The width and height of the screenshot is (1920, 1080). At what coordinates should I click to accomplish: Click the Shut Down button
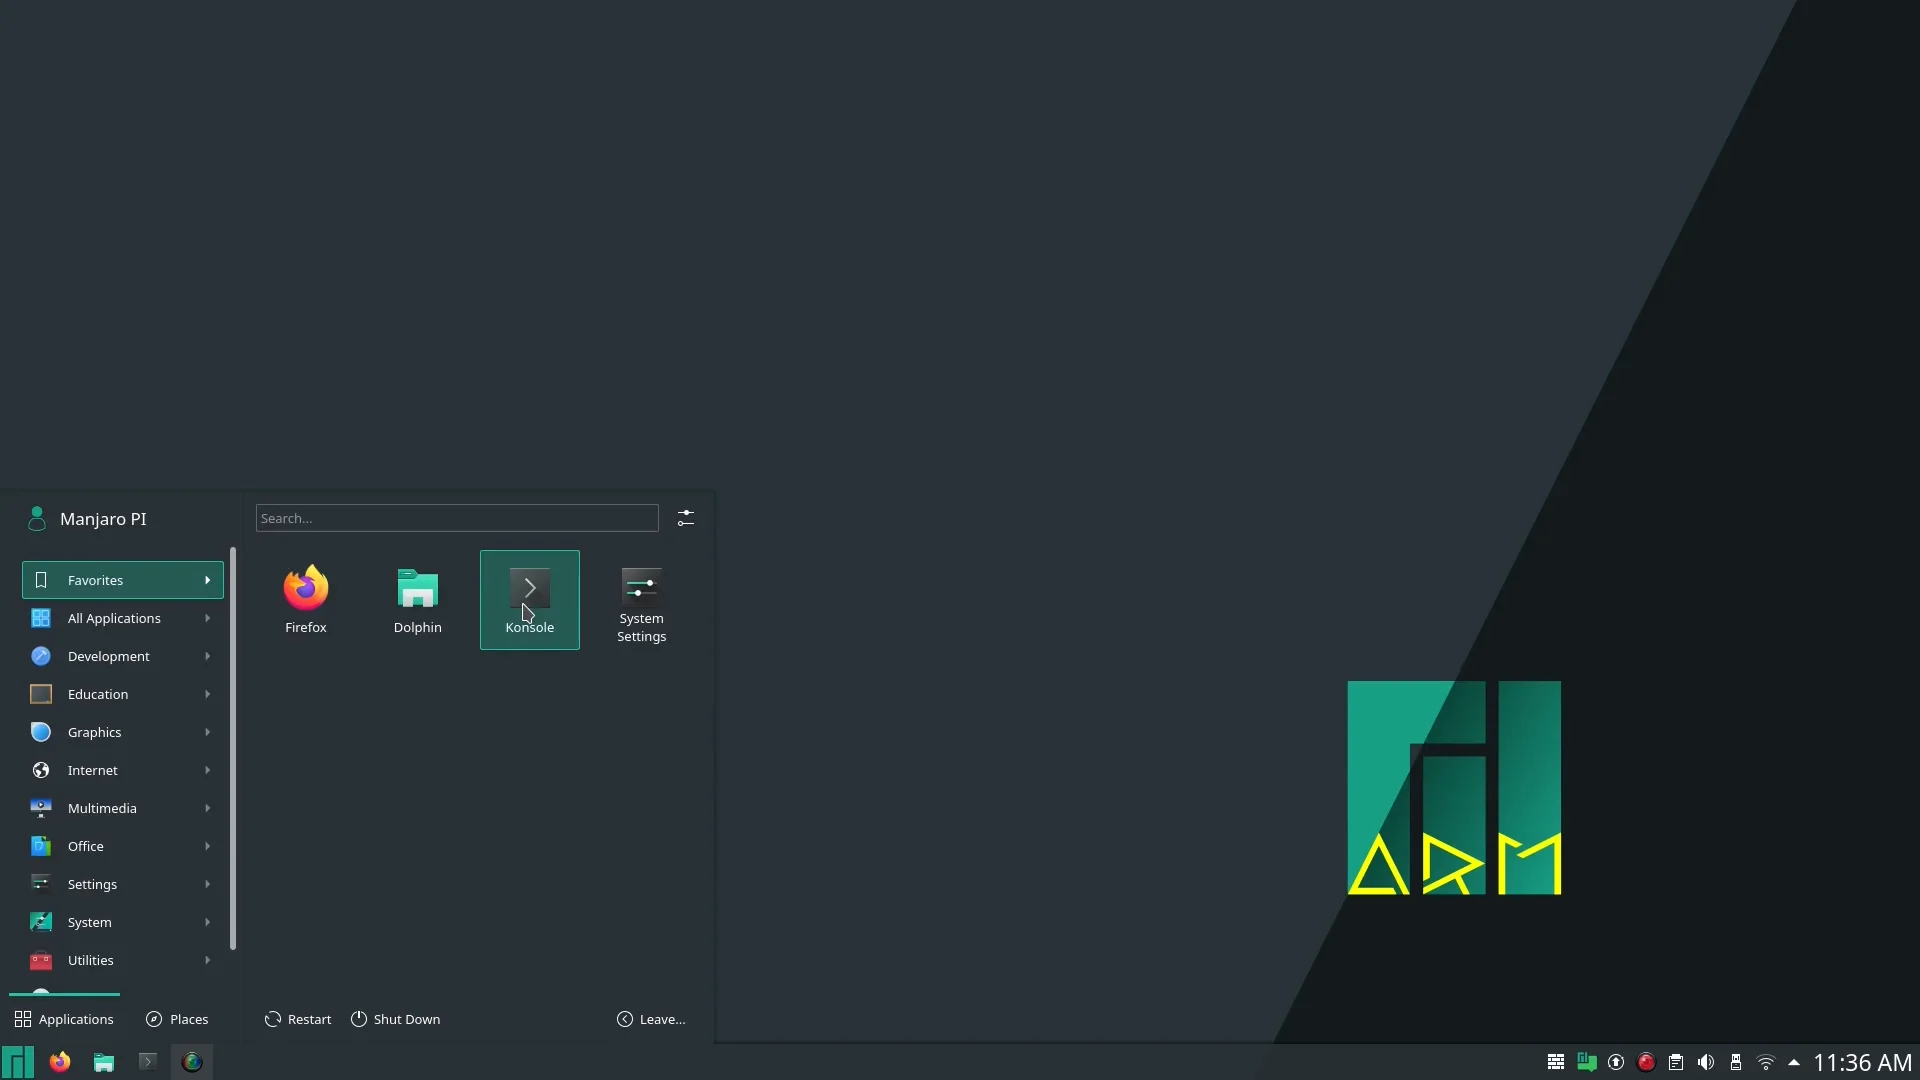point(396,1019)
